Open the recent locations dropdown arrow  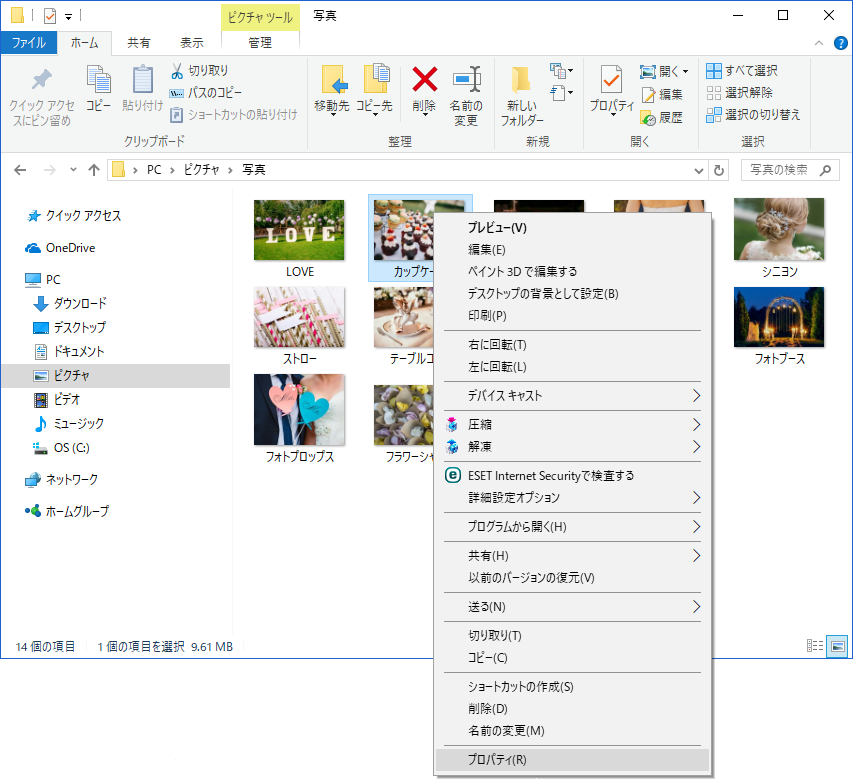73,170
